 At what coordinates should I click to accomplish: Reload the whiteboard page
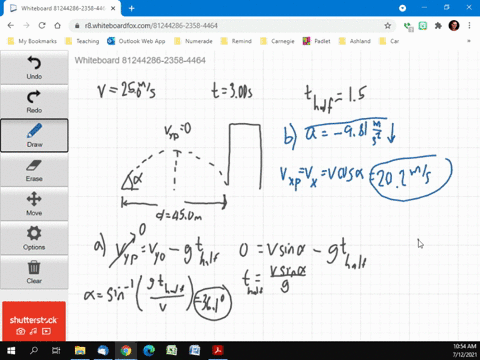click(x=42, y=26)
